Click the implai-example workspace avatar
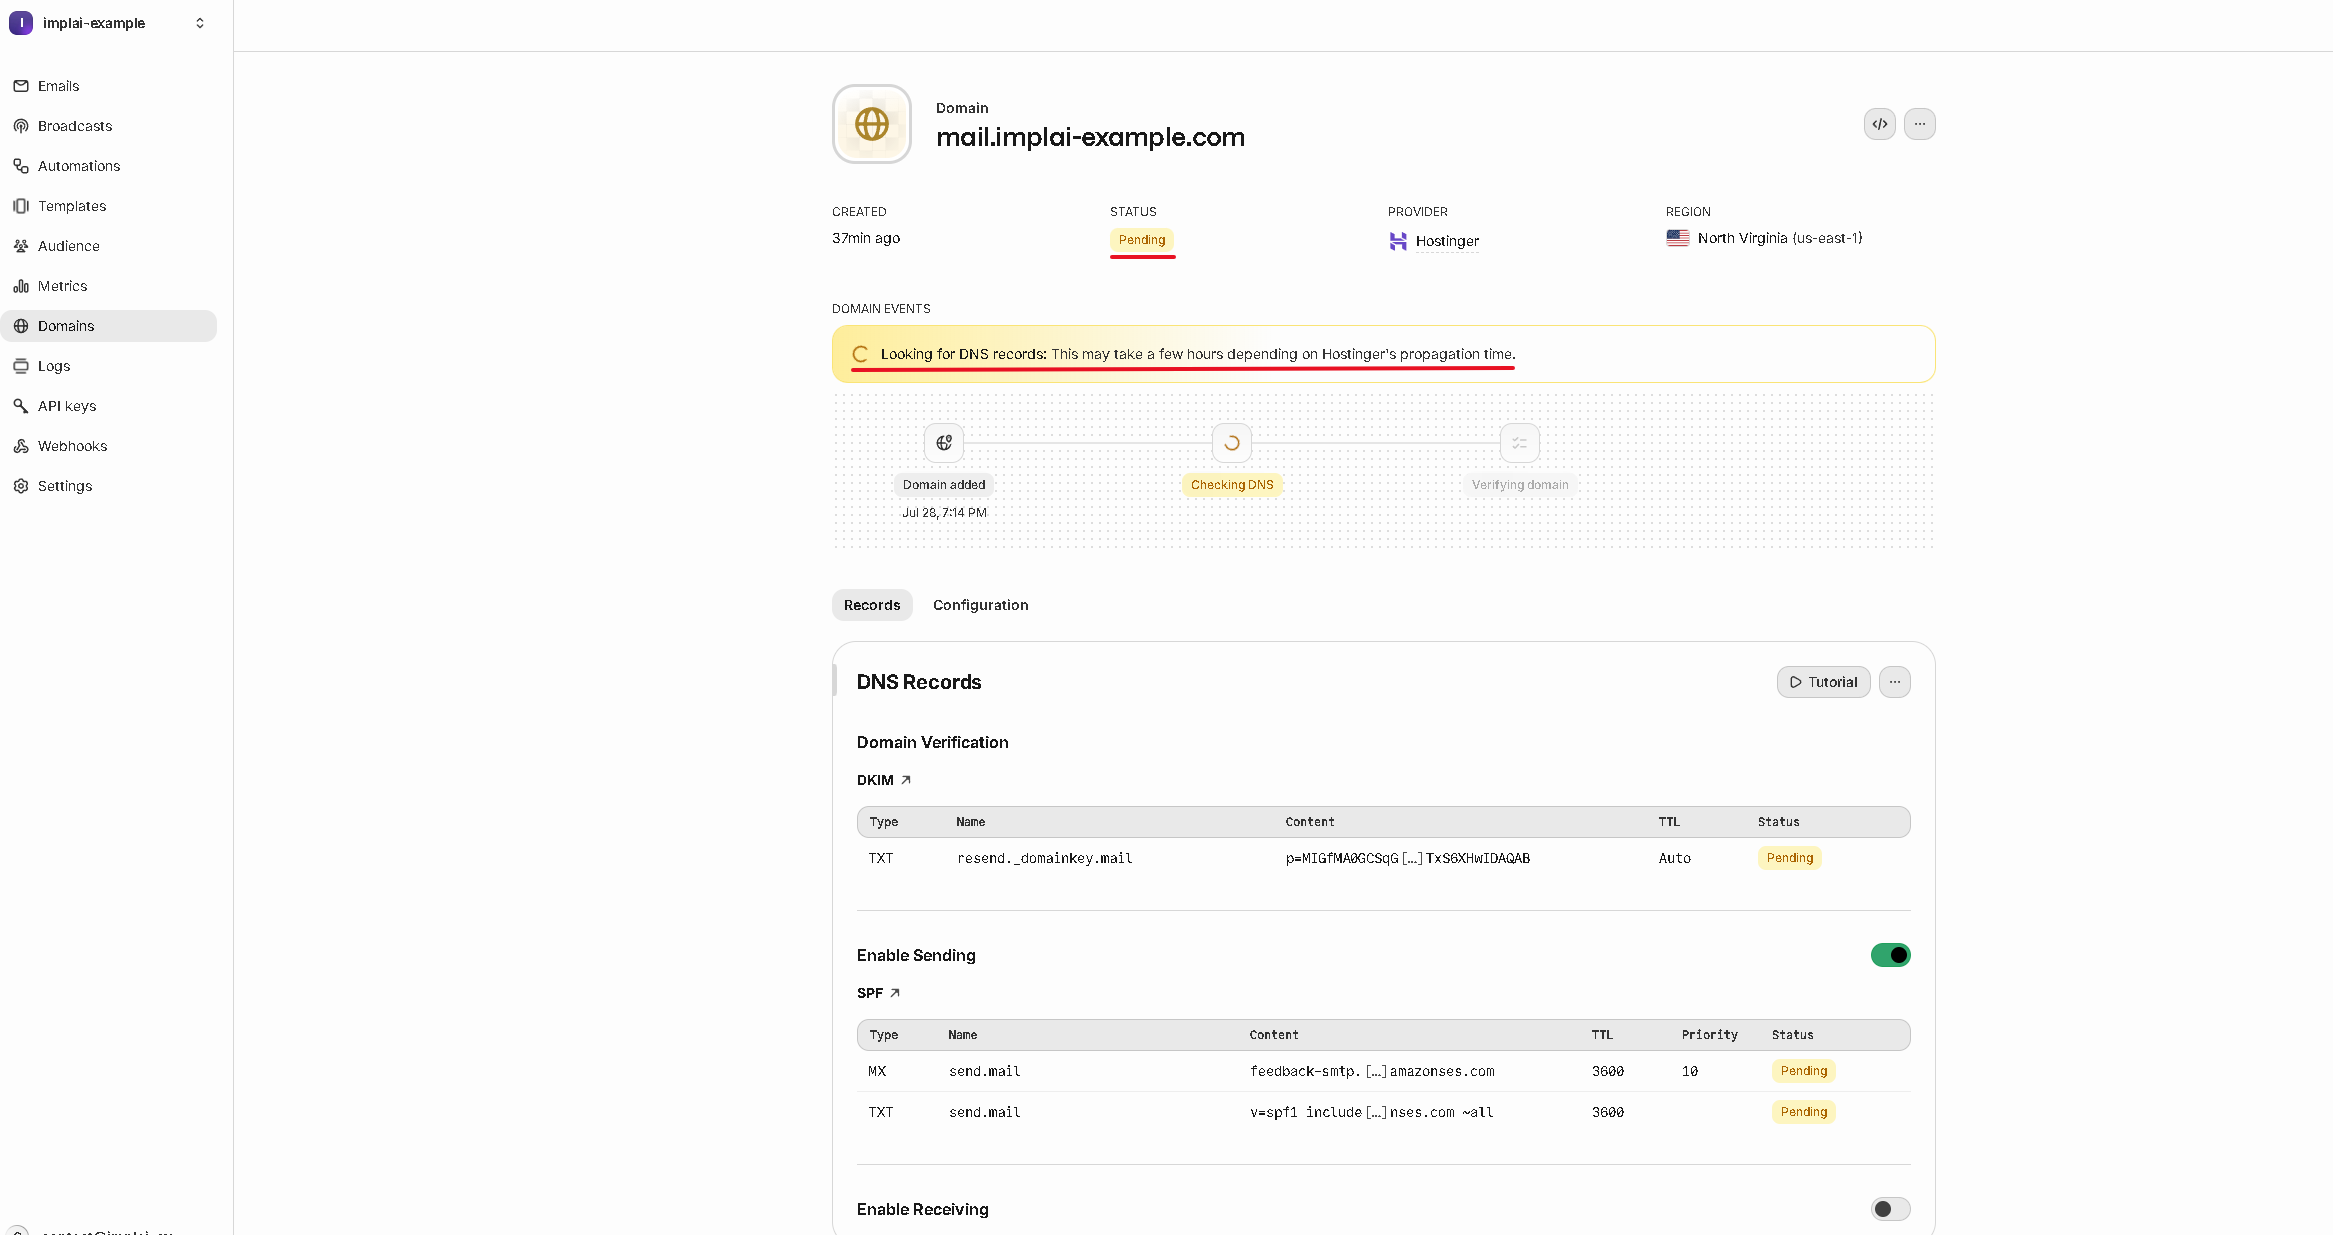Viewport: 2333px width, 1235px height. pyautogui.click(x=21, y=23)
